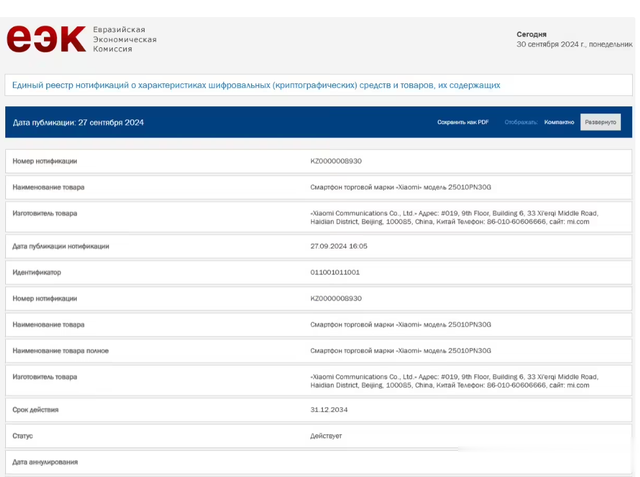
Task: Click the validity date 31.12.2034
Action: (x=329, y=410)
